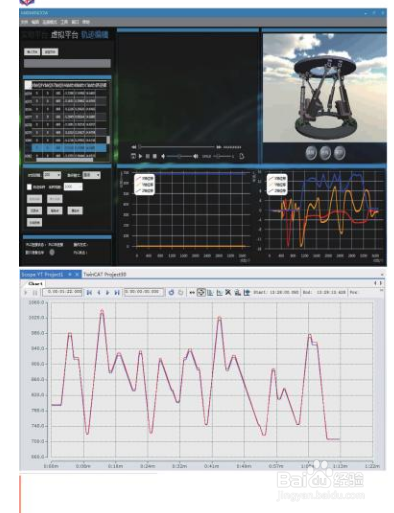Mute audio using the speaker icon
This screenshot has width=394, height=513.
click(x=163, y=156)
